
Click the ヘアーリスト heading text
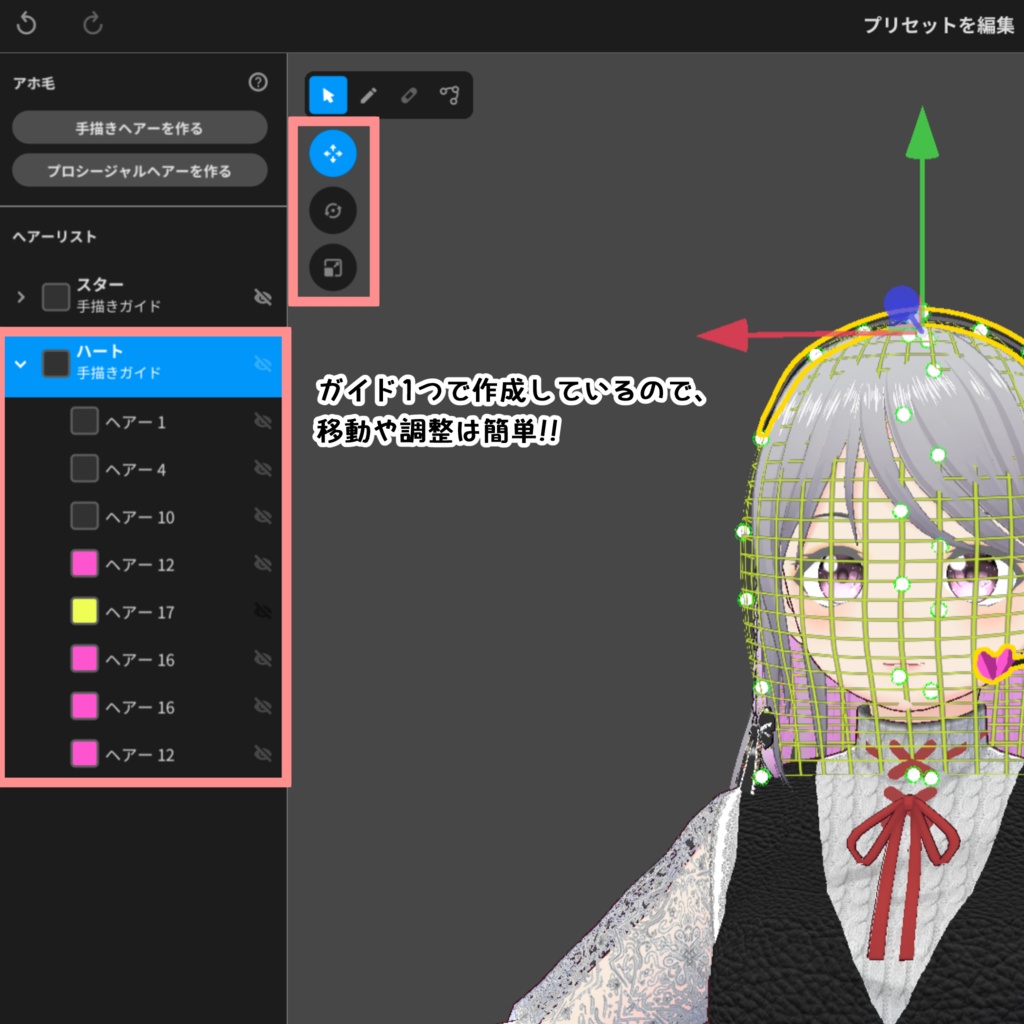click(55, 236)
